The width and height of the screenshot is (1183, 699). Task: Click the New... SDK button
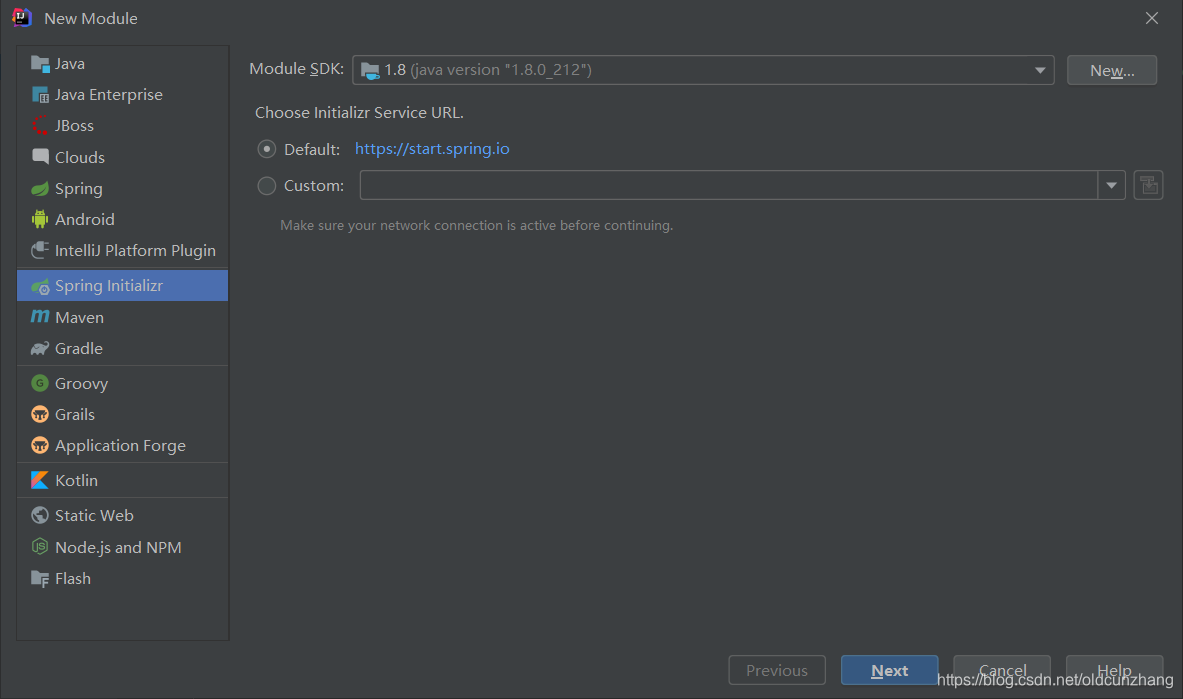[x=1111, y=70]
